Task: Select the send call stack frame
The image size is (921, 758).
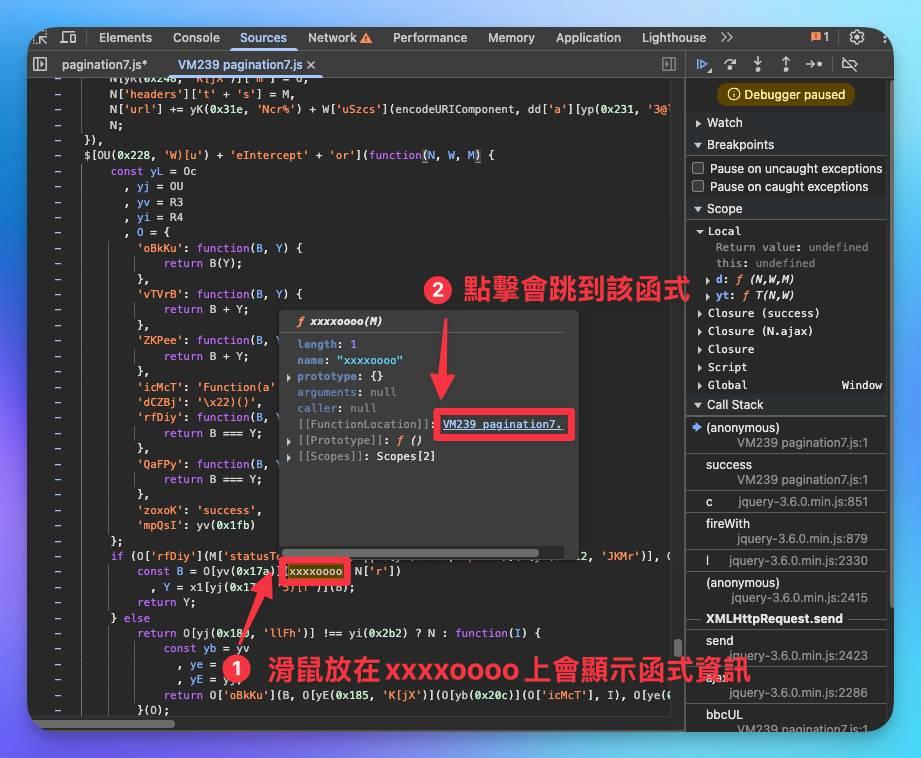Action: point(786,648)
